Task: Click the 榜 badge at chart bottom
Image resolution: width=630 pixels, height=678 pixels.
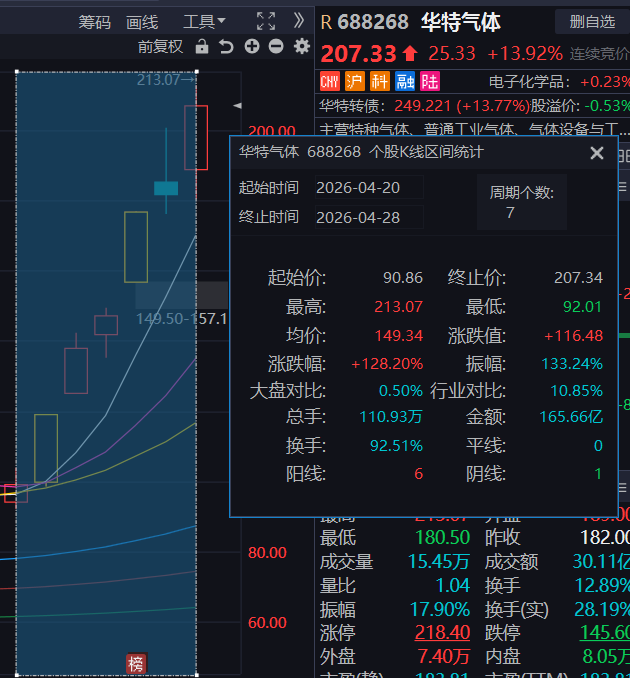Action: 136,664
